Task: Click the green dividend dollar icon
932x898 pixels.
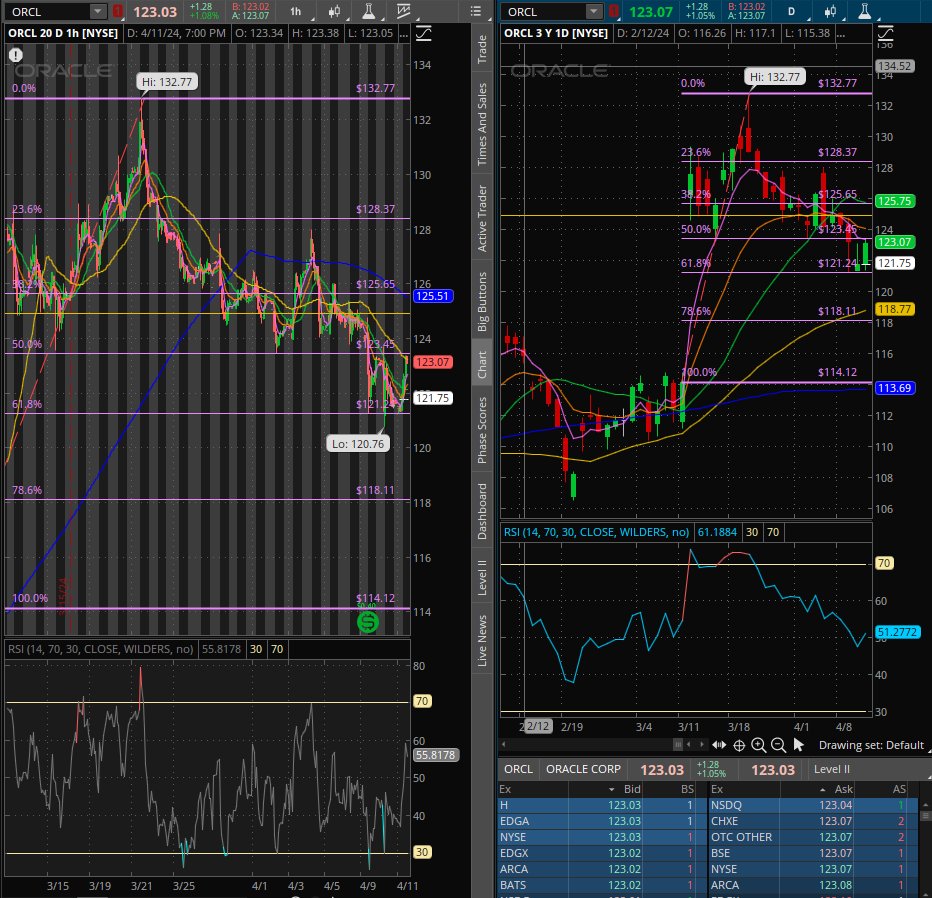Action: (x=367, y=622)
